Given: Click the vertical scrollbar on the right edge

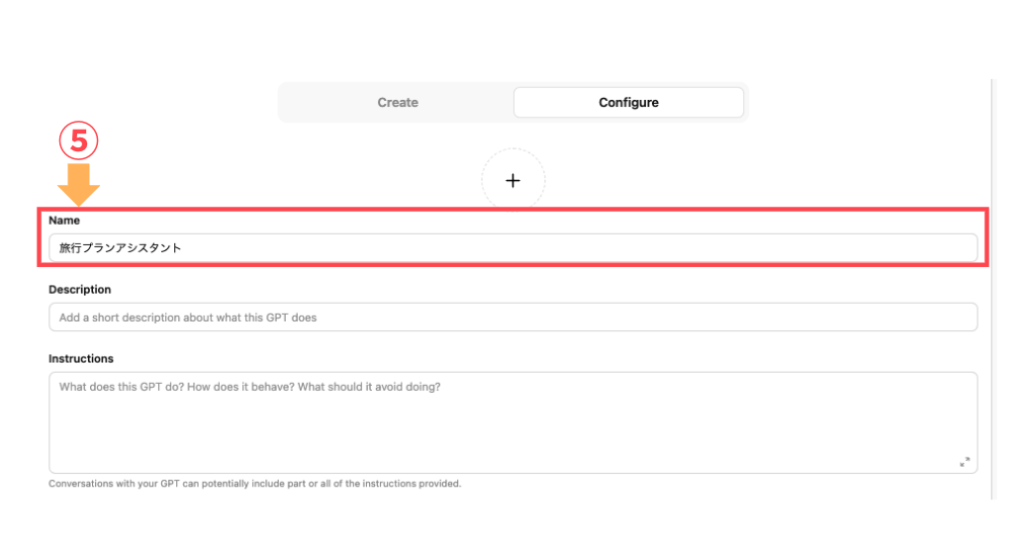Looking at the screenshot, I should point(991,289).
